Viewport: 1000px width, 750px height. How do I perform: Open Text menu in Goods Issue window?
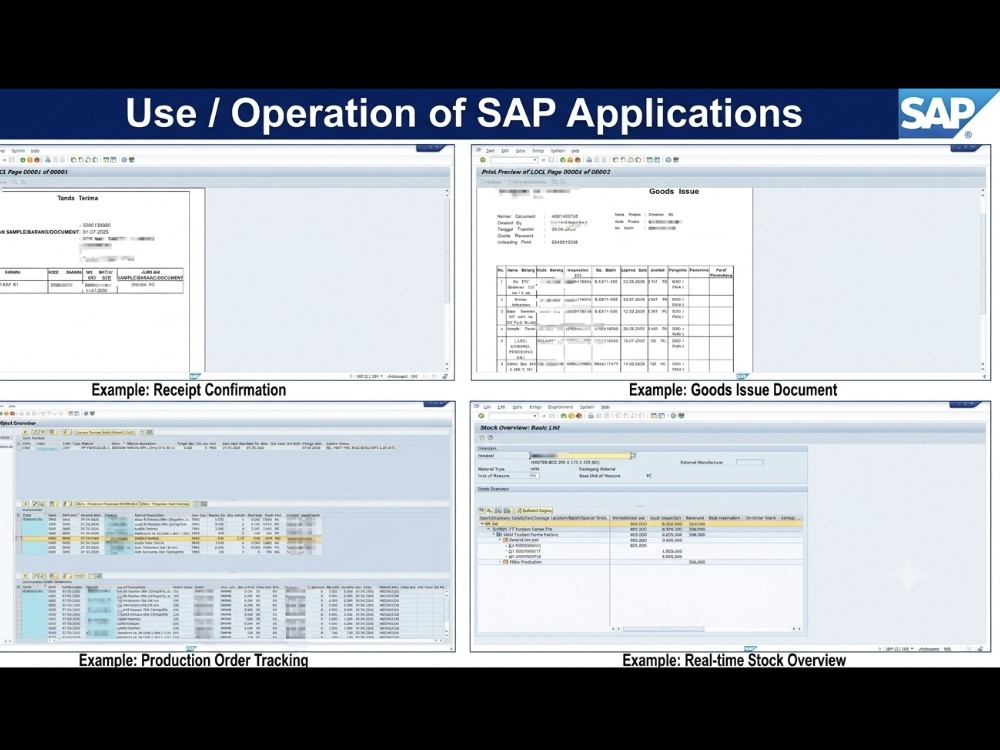pyautogui.click(x=490, y=151)
